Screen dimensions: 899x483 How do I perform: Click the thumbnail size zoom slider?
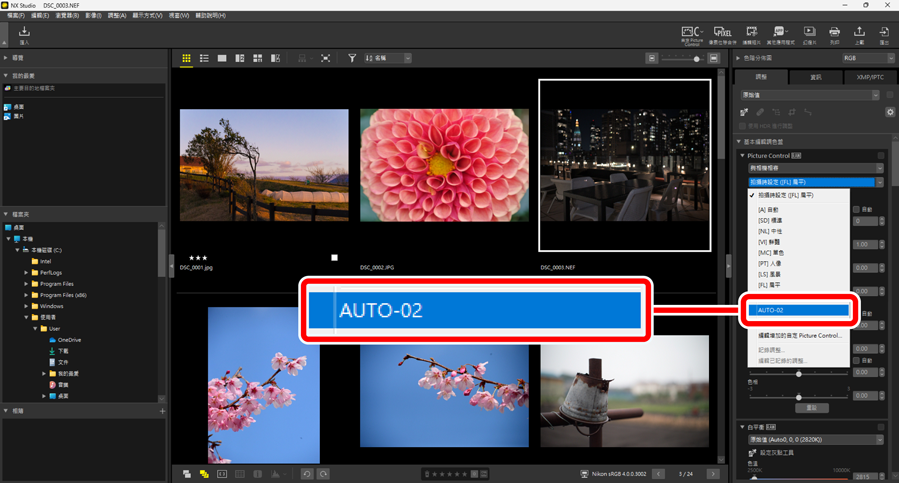click(x=696, y=59)
